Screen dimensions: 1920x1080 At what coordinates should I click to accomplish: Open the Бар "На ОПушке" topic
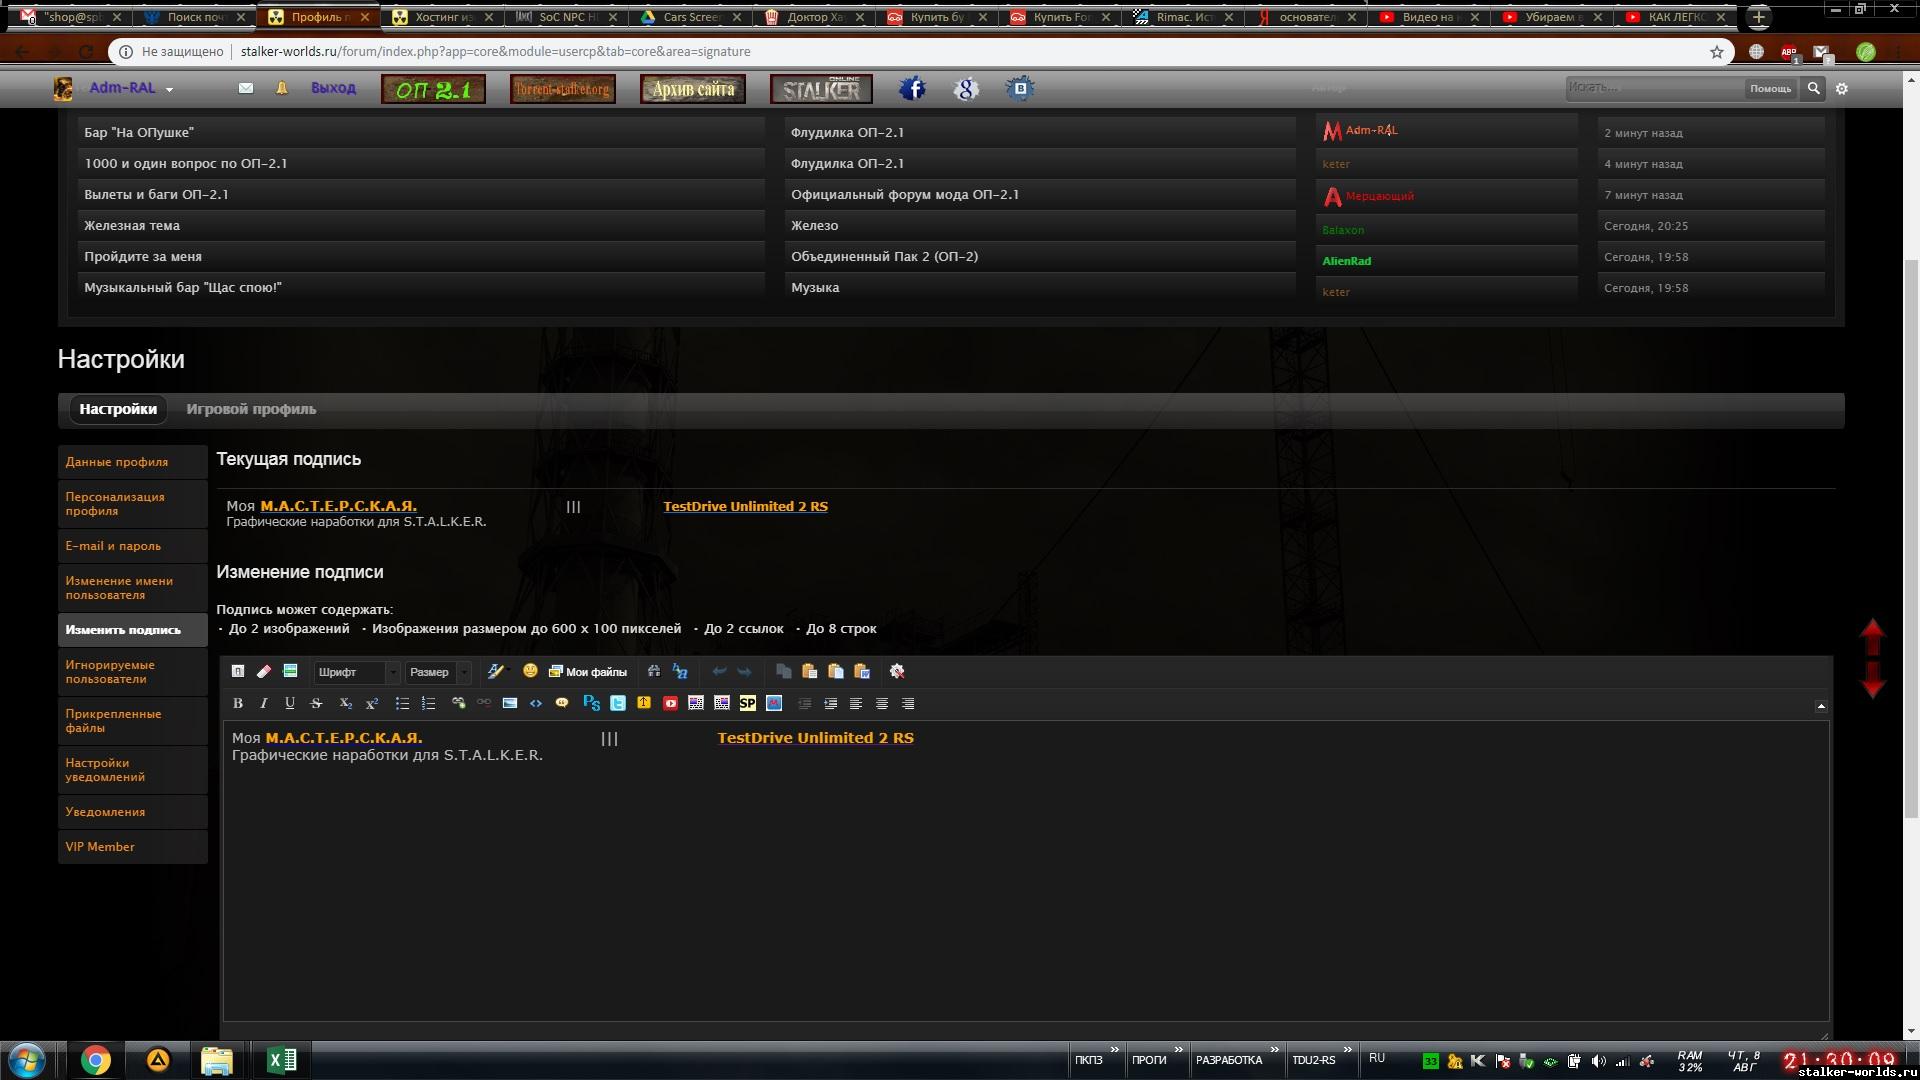coord(139,132)
